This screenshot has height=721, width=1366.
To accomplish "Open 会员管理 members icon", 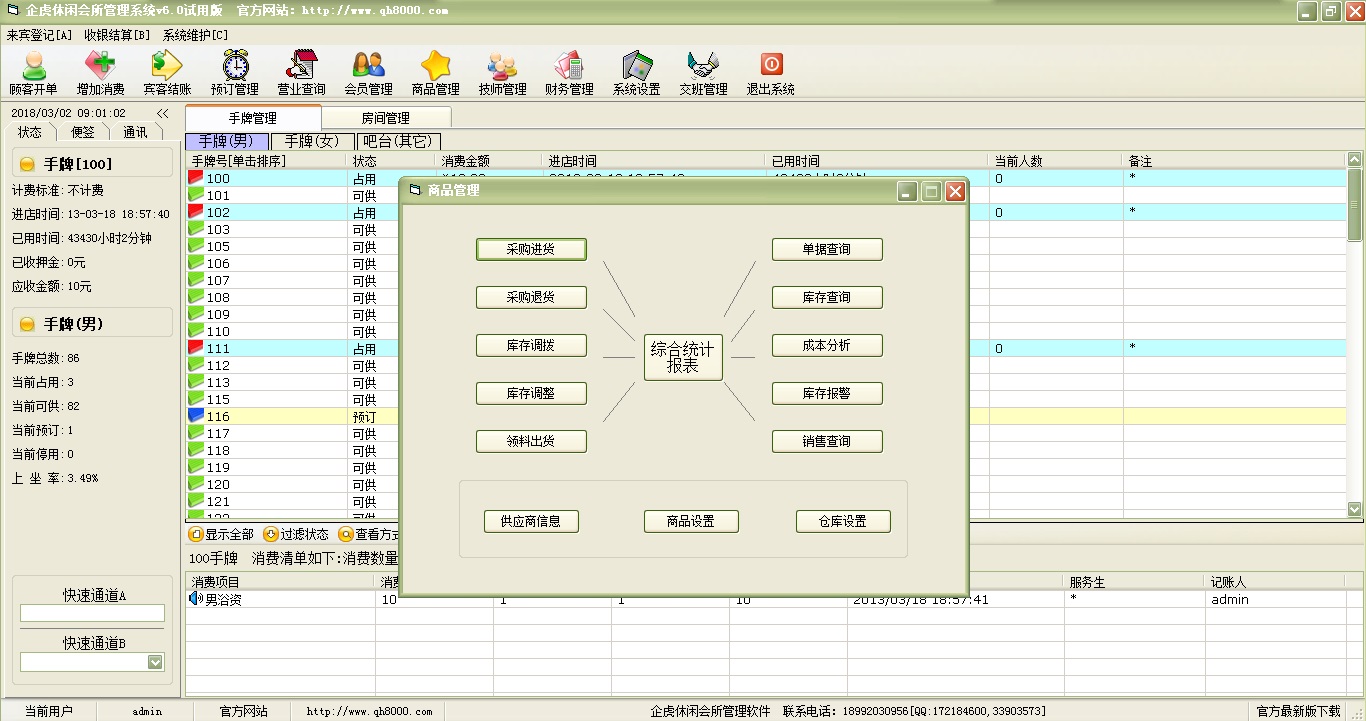I will coord(368,67).
